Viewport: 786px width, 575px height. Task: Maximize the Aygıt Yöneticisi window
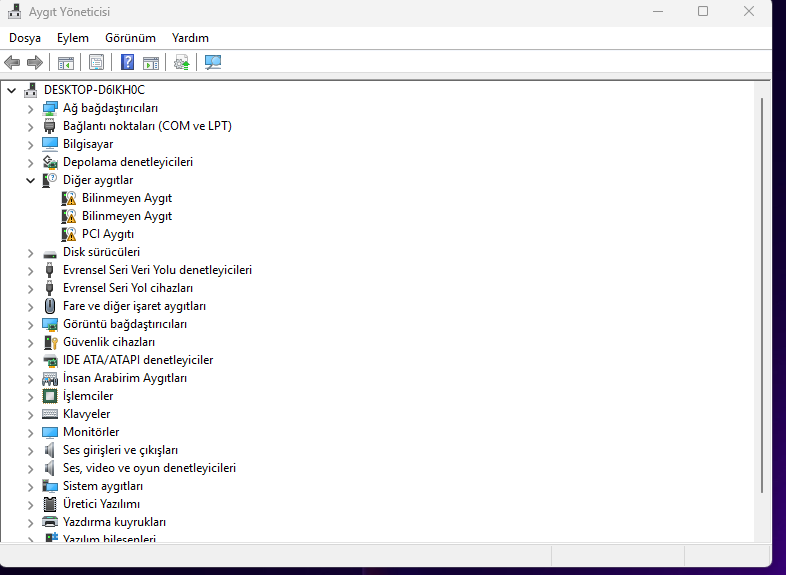703,11
